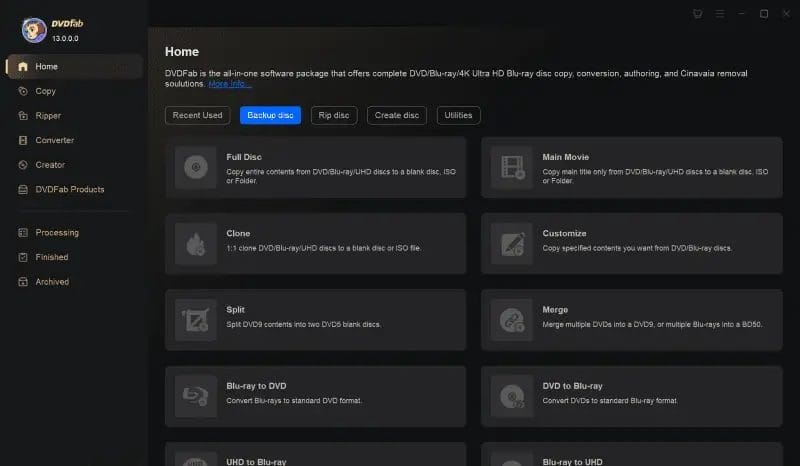Select the Home sidebar icon
The image size is (800, 466).
(22, 66)
